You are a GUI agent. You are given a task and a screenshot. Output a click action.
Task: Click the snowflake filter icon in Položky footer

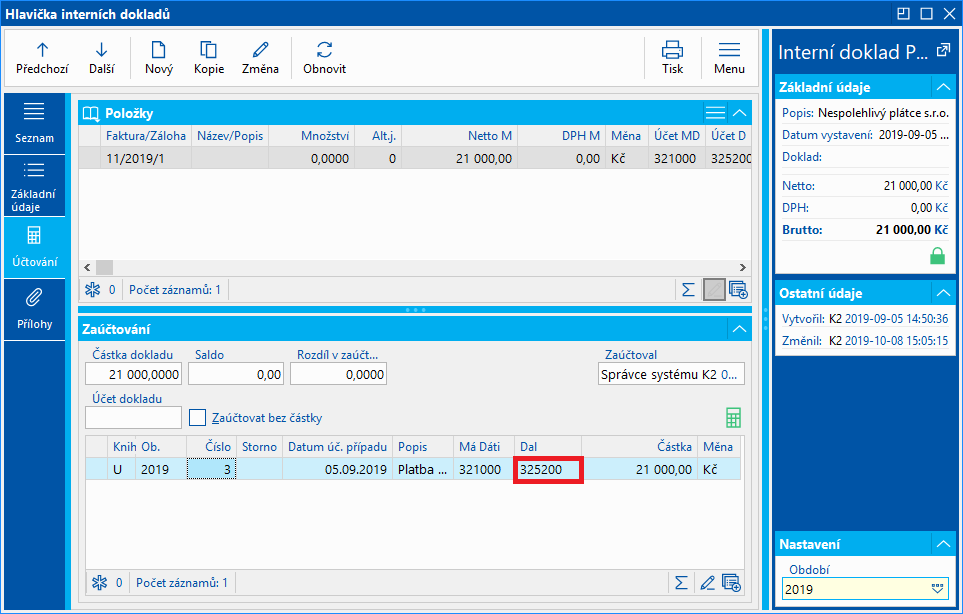pyautogui.click(x=93, y=290)
